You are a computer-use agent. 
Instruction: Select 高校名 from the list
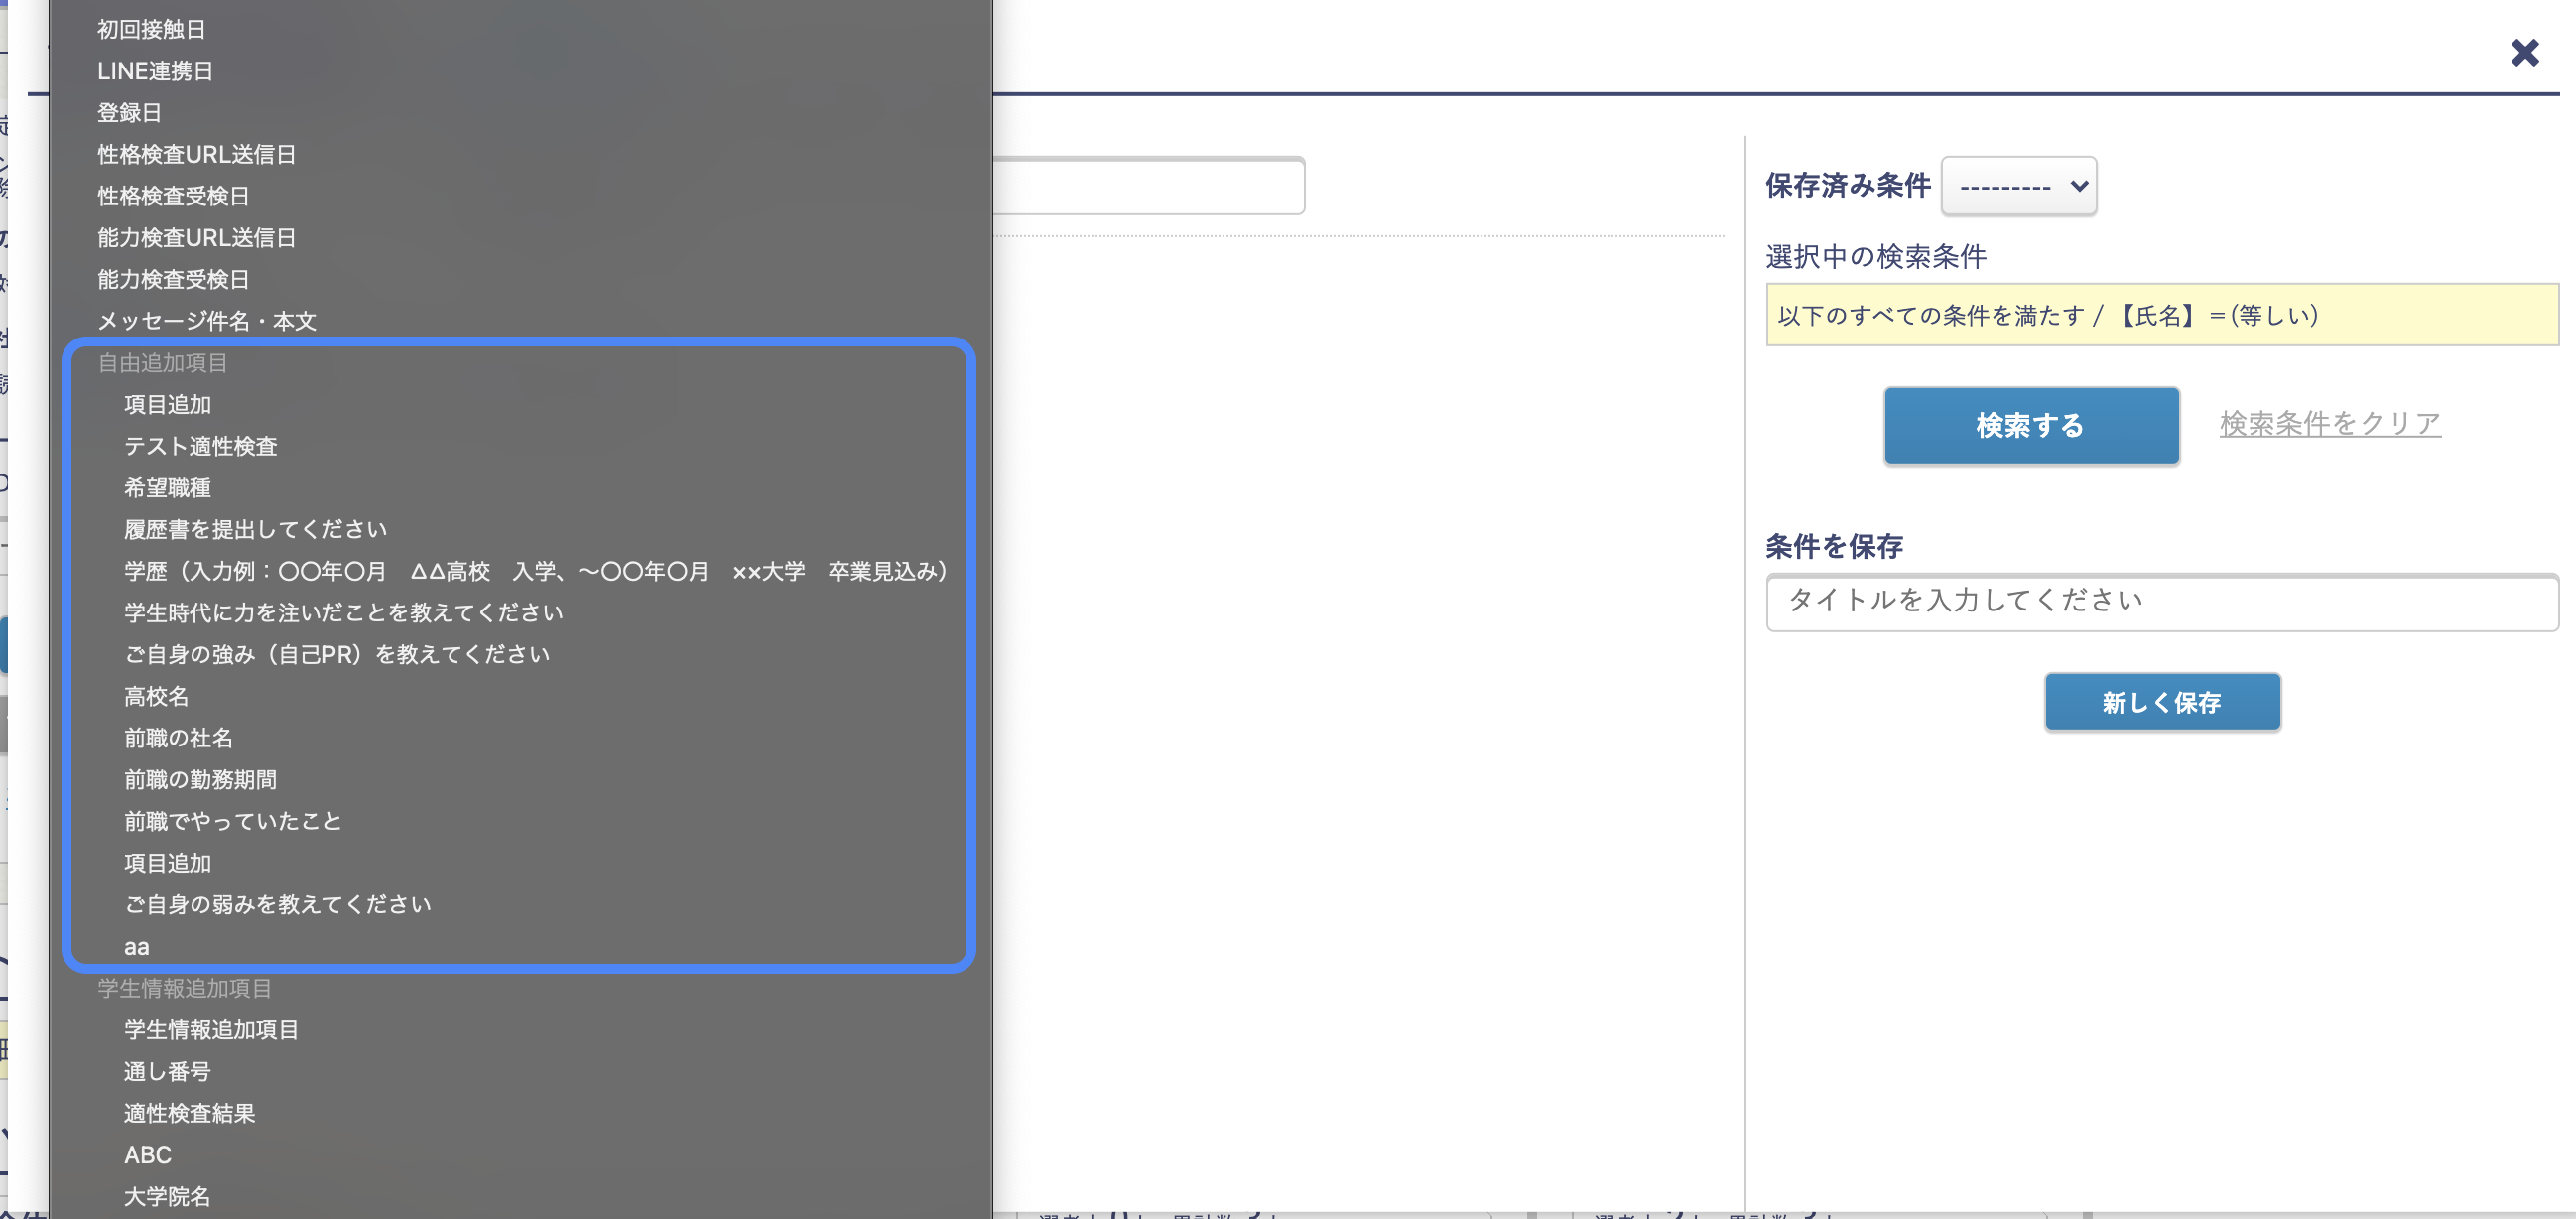(156, 696)
